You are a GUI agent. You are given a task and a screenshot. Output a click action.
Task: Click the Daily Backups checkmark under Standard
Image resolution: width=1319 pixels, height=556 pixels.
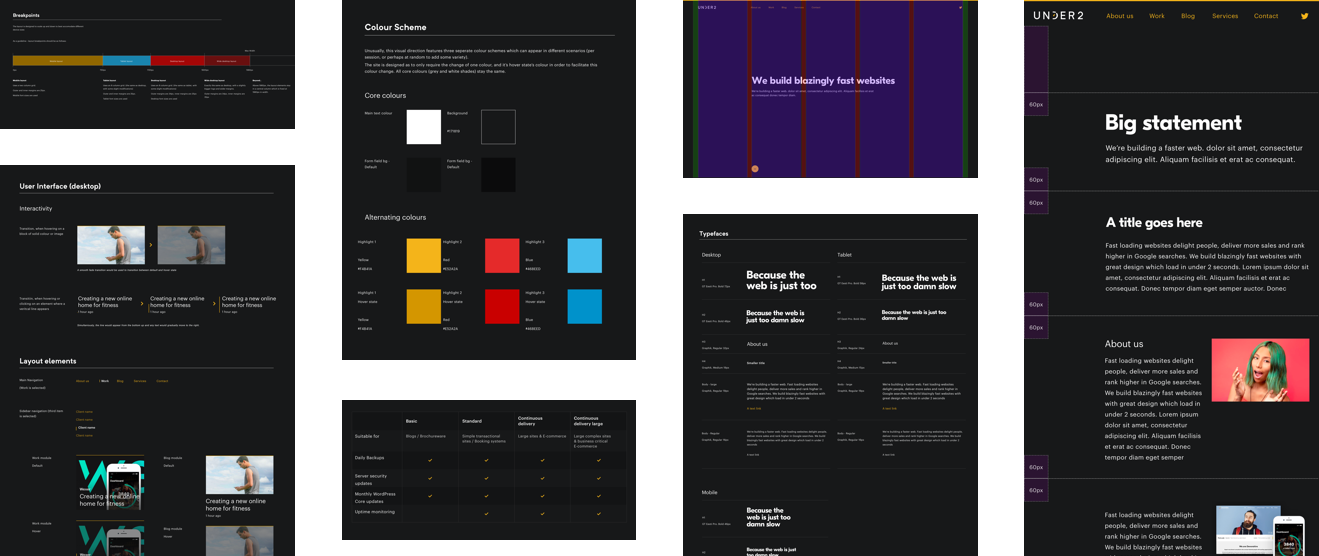click(x=486, y=460)
